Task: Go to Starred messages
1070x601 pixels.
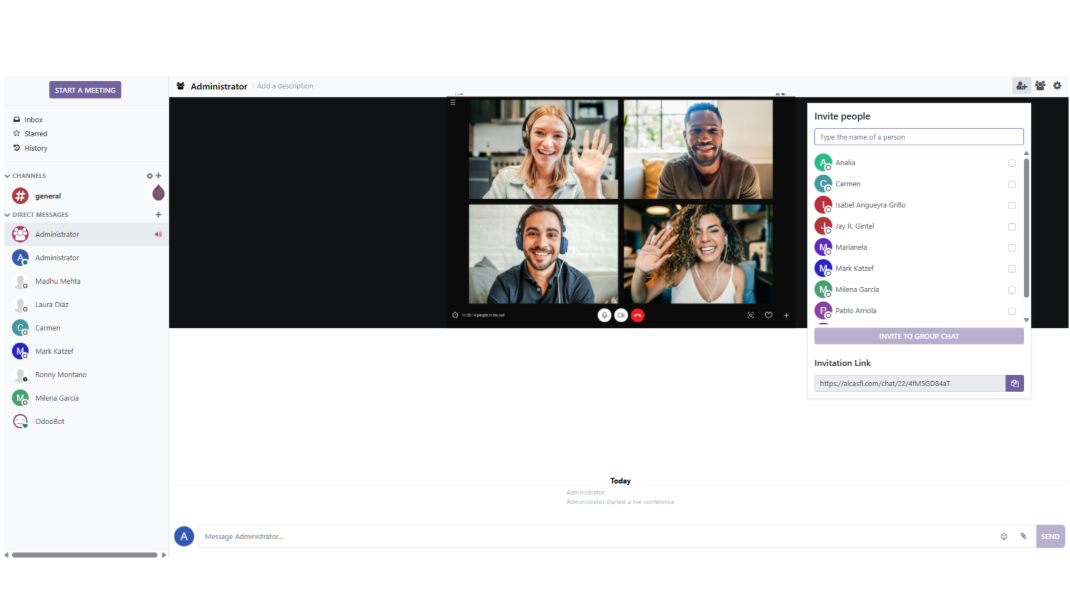Action: (35, 134)
